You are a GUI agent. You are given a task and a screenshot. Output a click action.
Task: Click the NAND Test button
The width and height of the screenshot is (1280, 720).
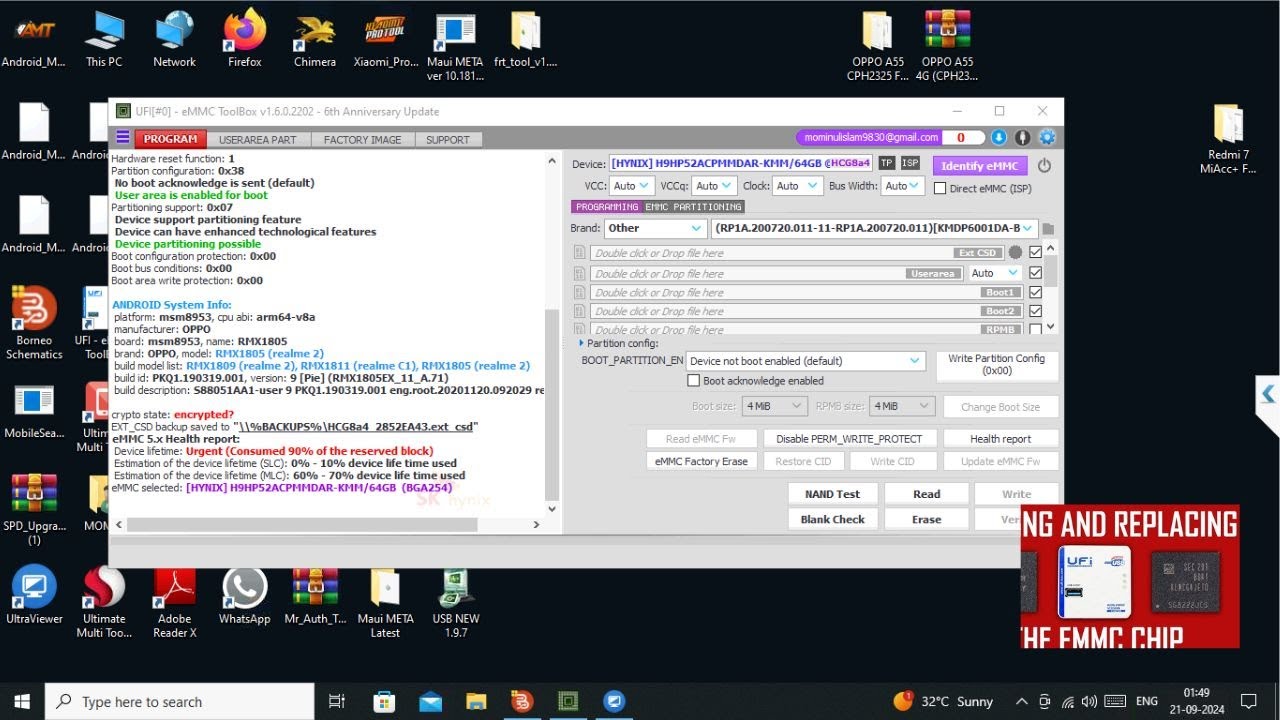[x=833, y=494]
